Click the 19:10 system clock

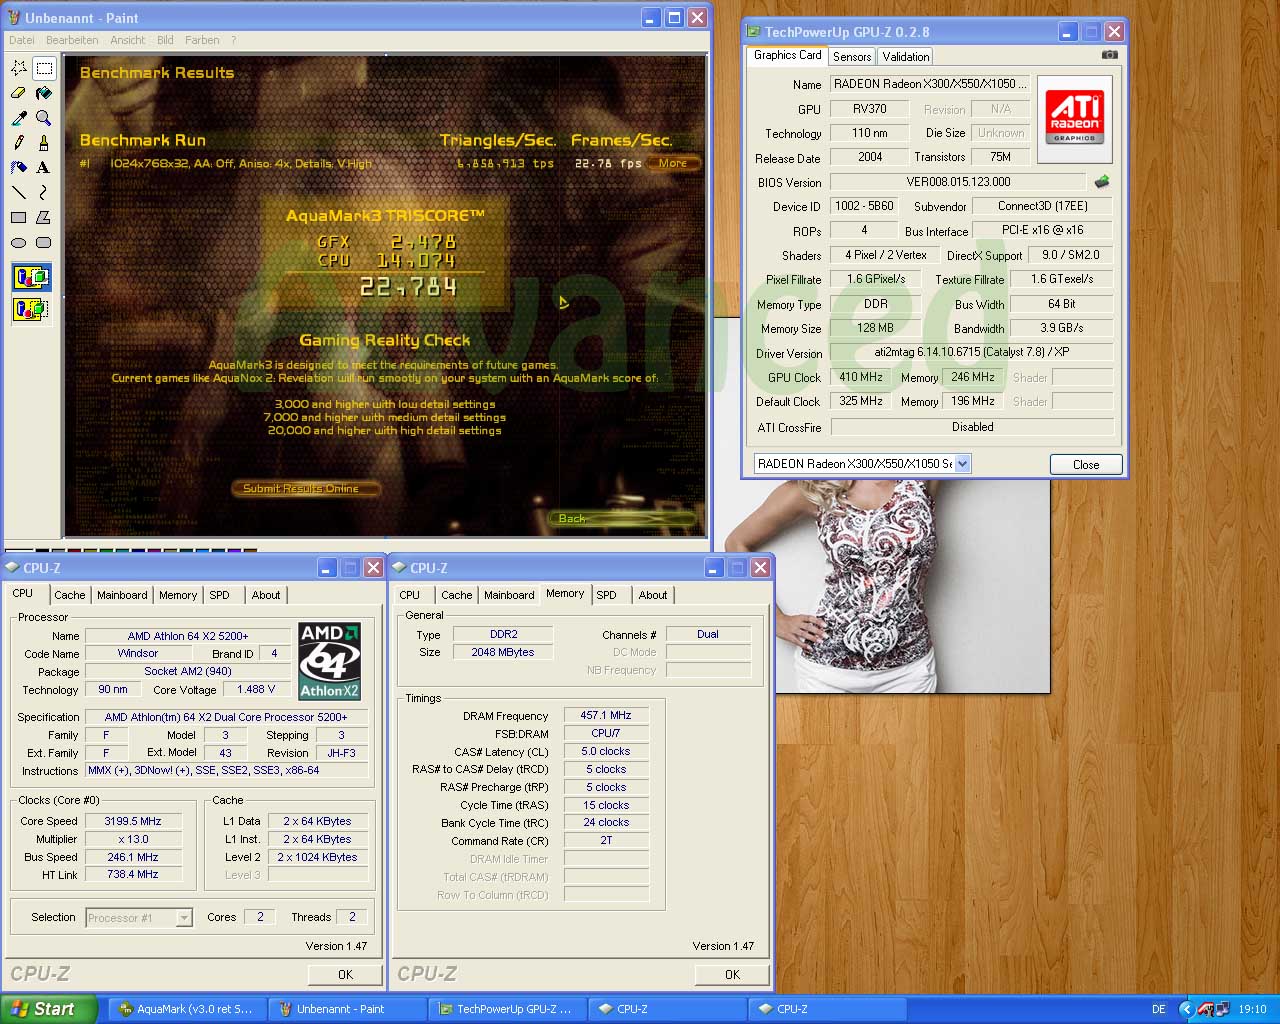coord(1252,1009)
